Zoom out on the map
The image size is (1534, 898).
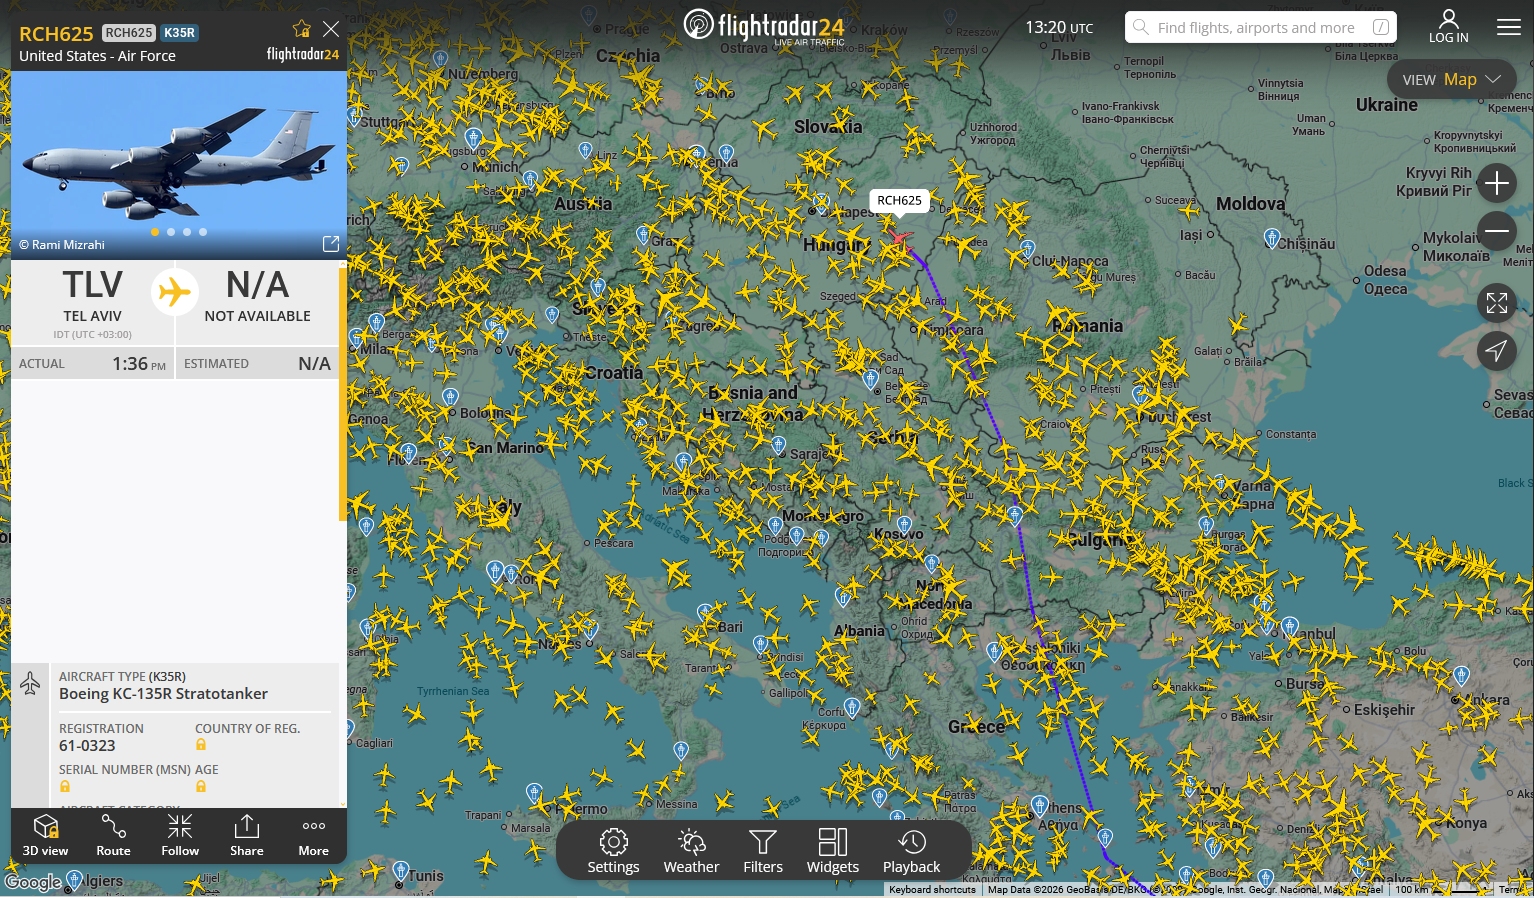1496,231
